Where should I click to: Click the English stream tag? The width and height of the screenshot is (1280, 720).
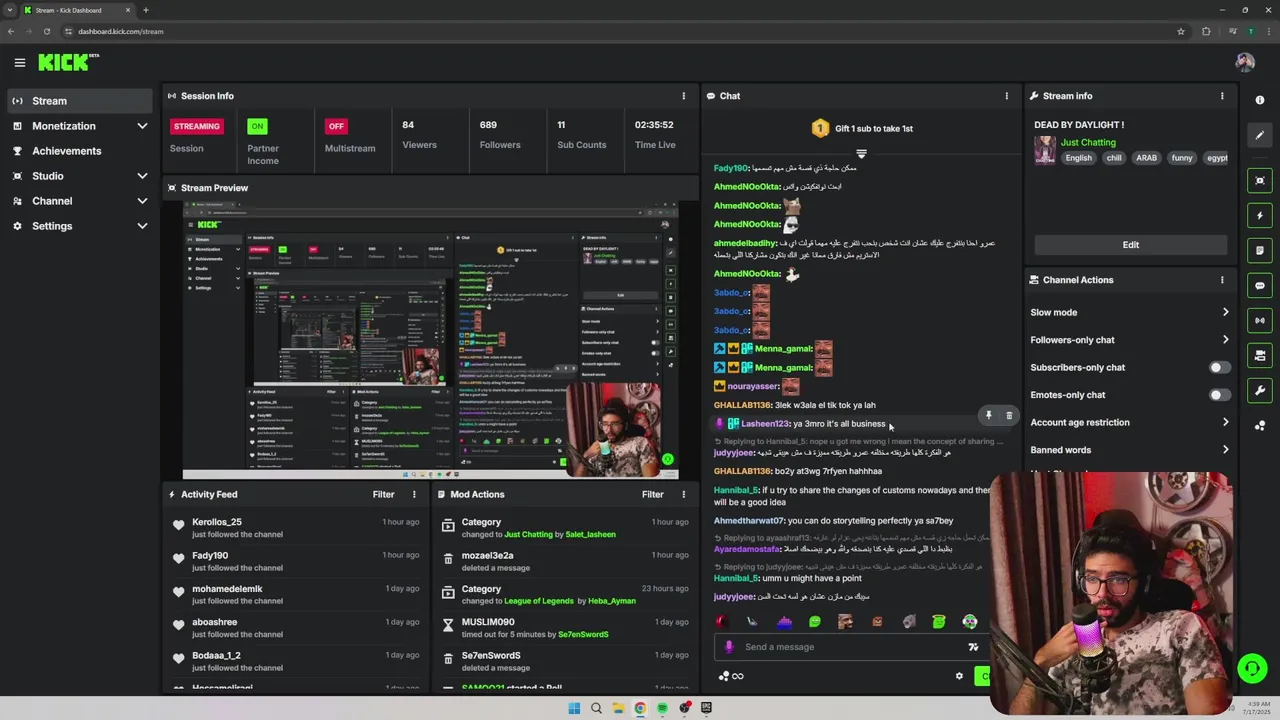(x=1079, y=158)
